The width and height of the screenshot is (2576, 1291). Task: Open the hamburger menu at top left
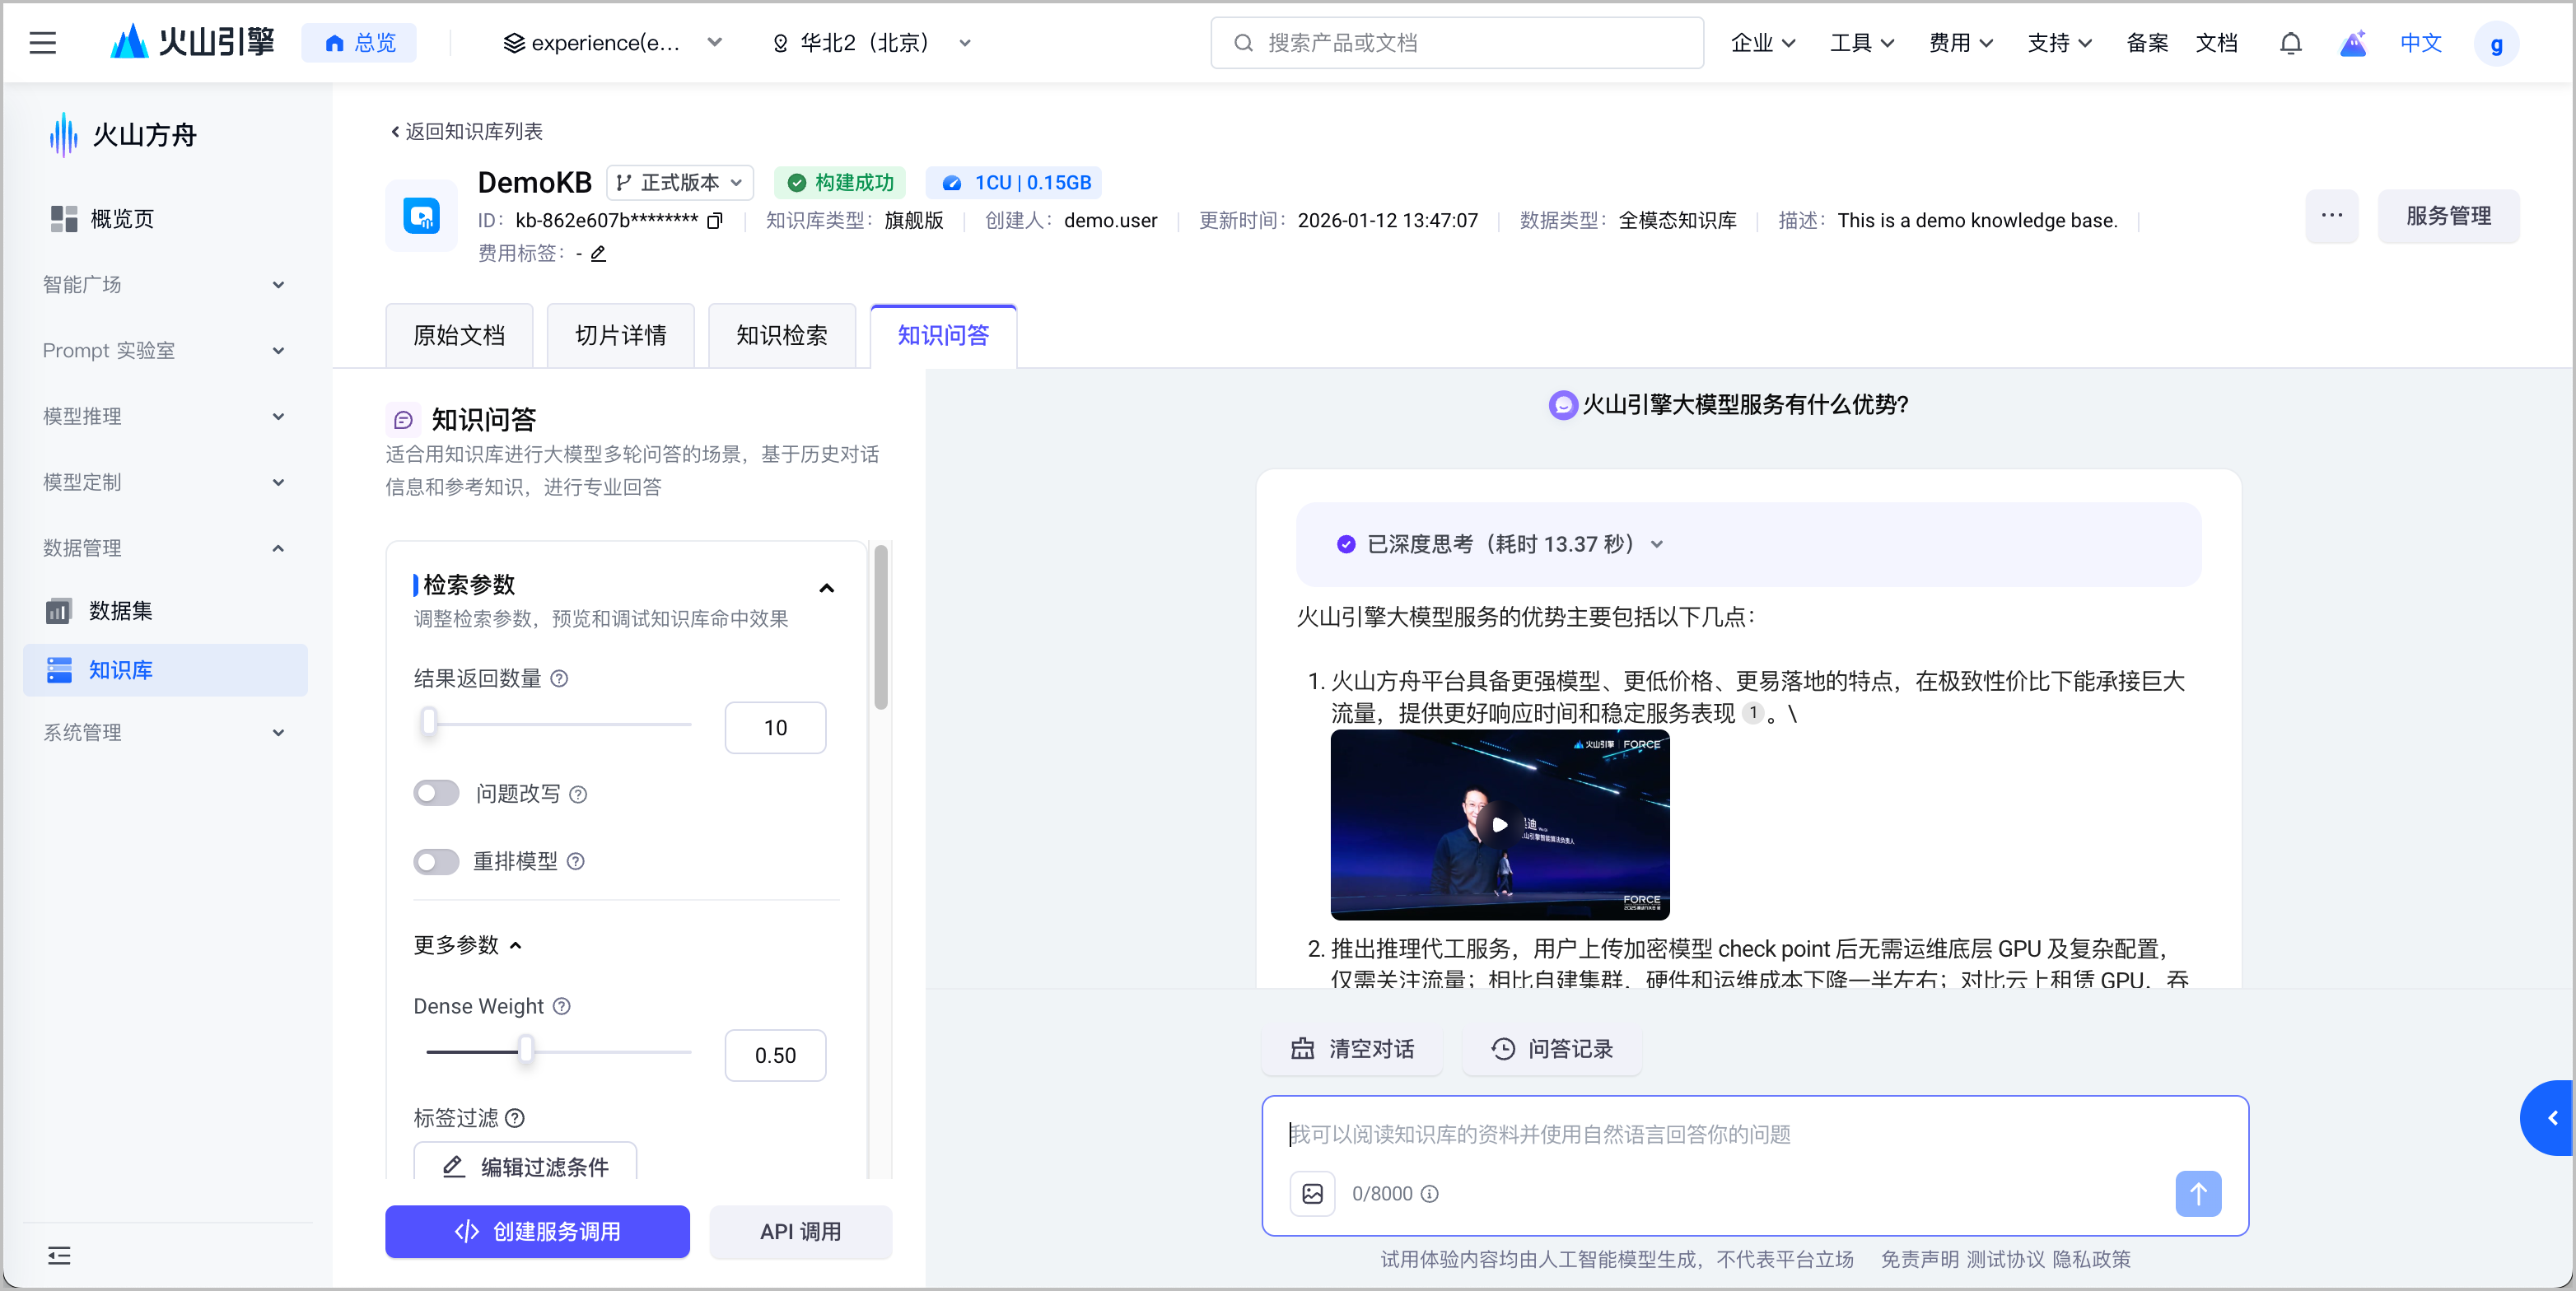[43, 43]
